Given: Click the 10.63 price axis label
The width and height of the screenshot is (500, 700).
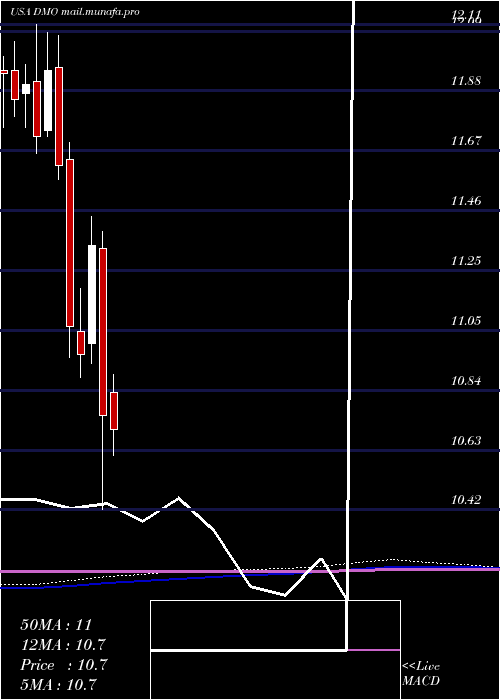Looking at the screenshot, I should [466, 441].
